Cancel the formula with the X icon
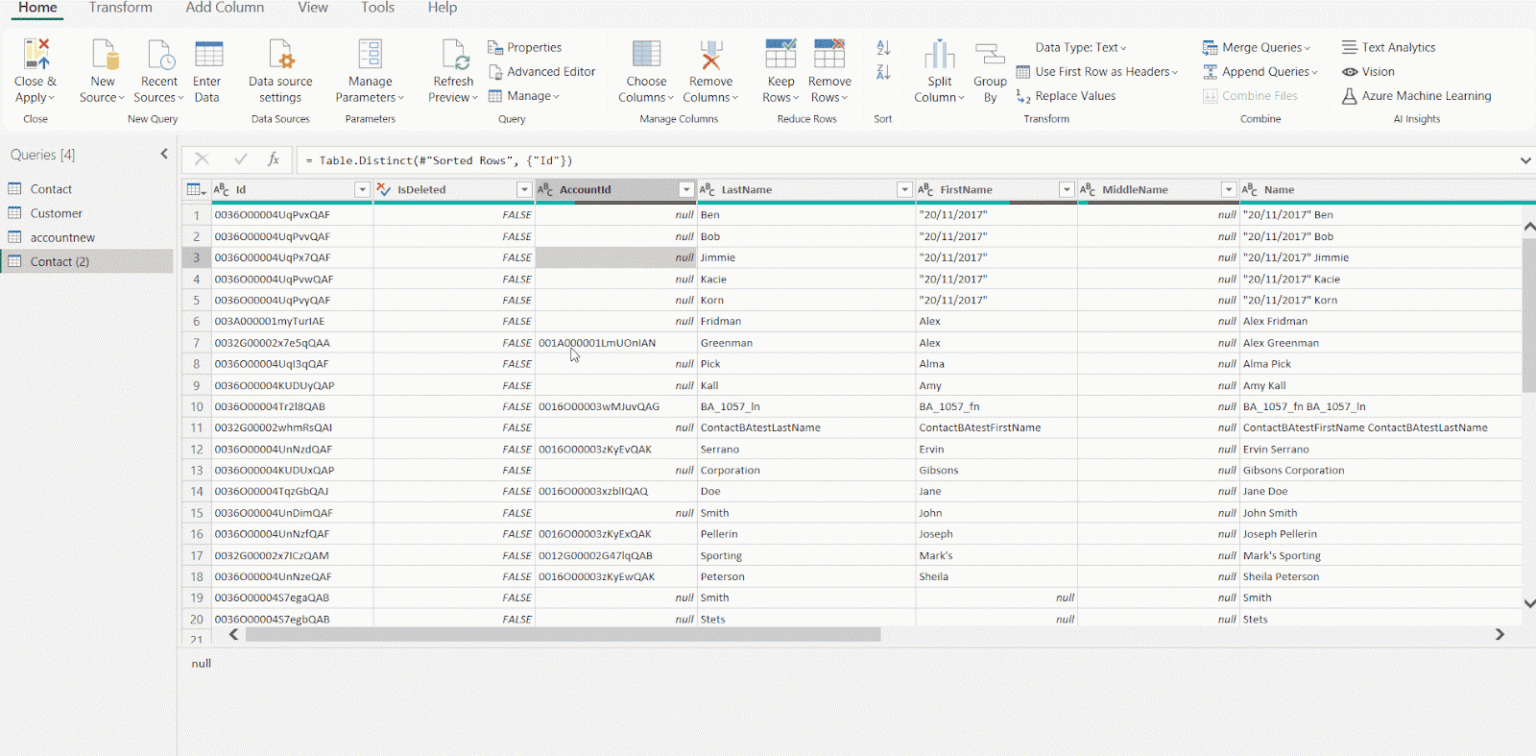Viewport: 1536px width, 756px height. pyautogui.click(x=201, y=159)
